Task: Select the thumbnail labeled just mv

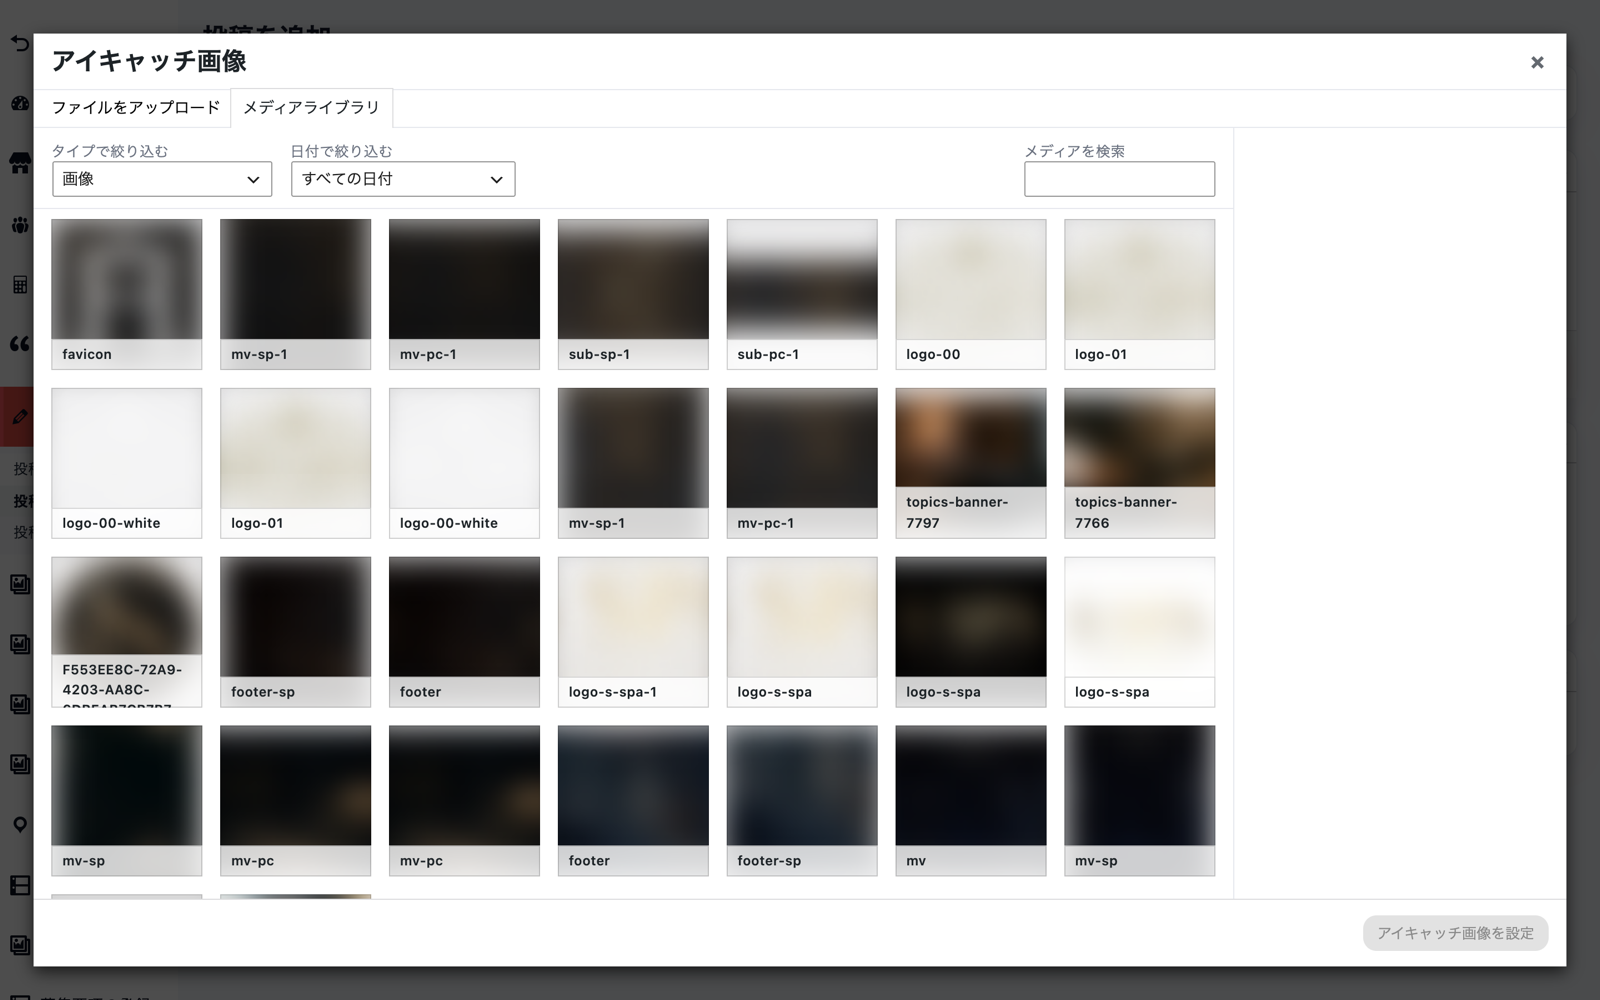Action: tap(971, 801)
